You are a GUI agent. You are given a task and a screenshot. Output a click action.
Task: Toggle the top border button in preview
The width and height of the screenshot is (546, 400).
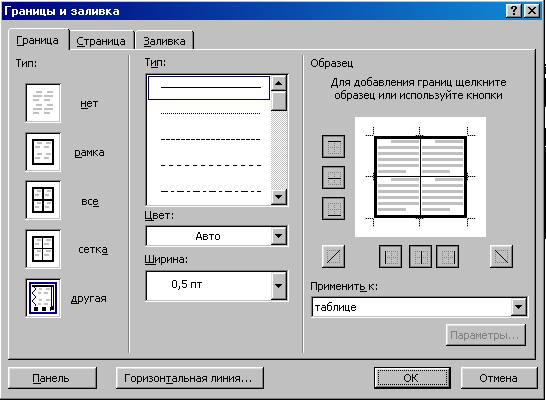click(x=334, y=146)
